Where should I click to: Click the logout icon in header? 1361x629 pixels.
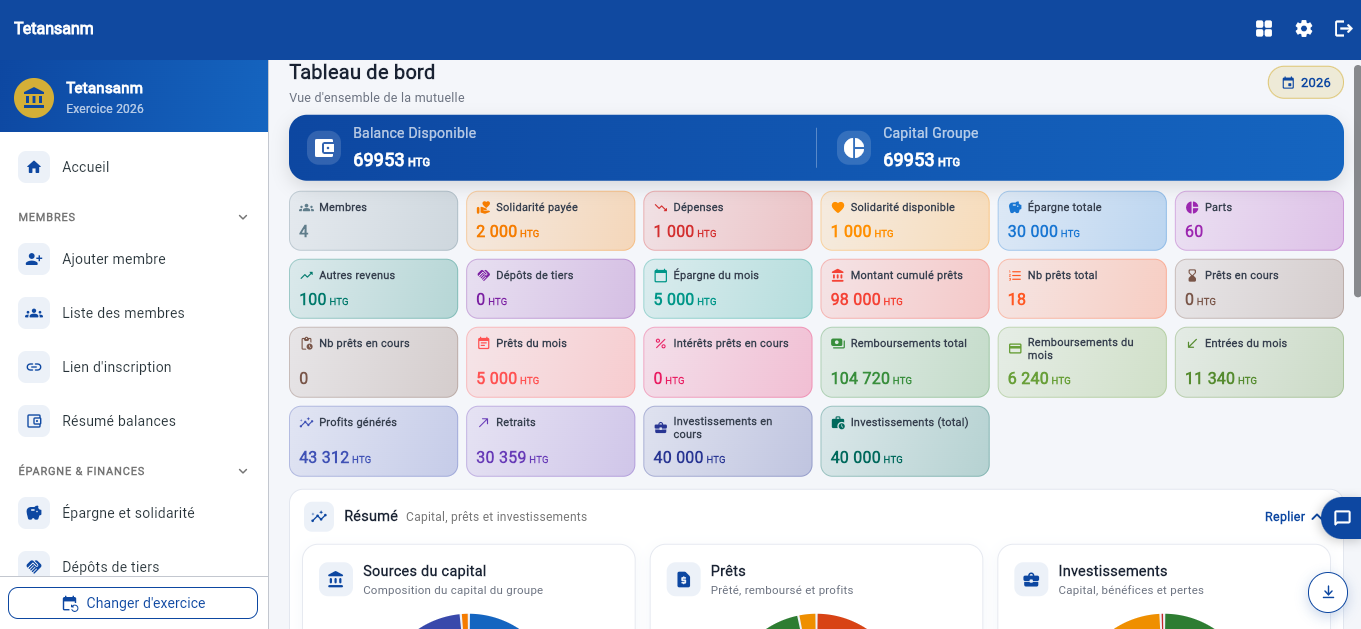click(x=1344, y=29)
